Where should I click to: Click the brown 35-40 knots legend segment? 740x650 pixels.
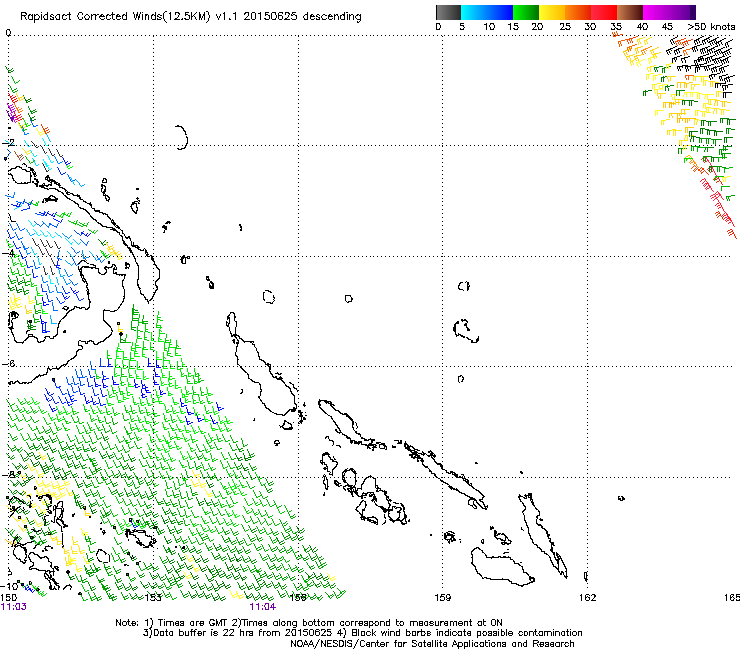(630, 12)
